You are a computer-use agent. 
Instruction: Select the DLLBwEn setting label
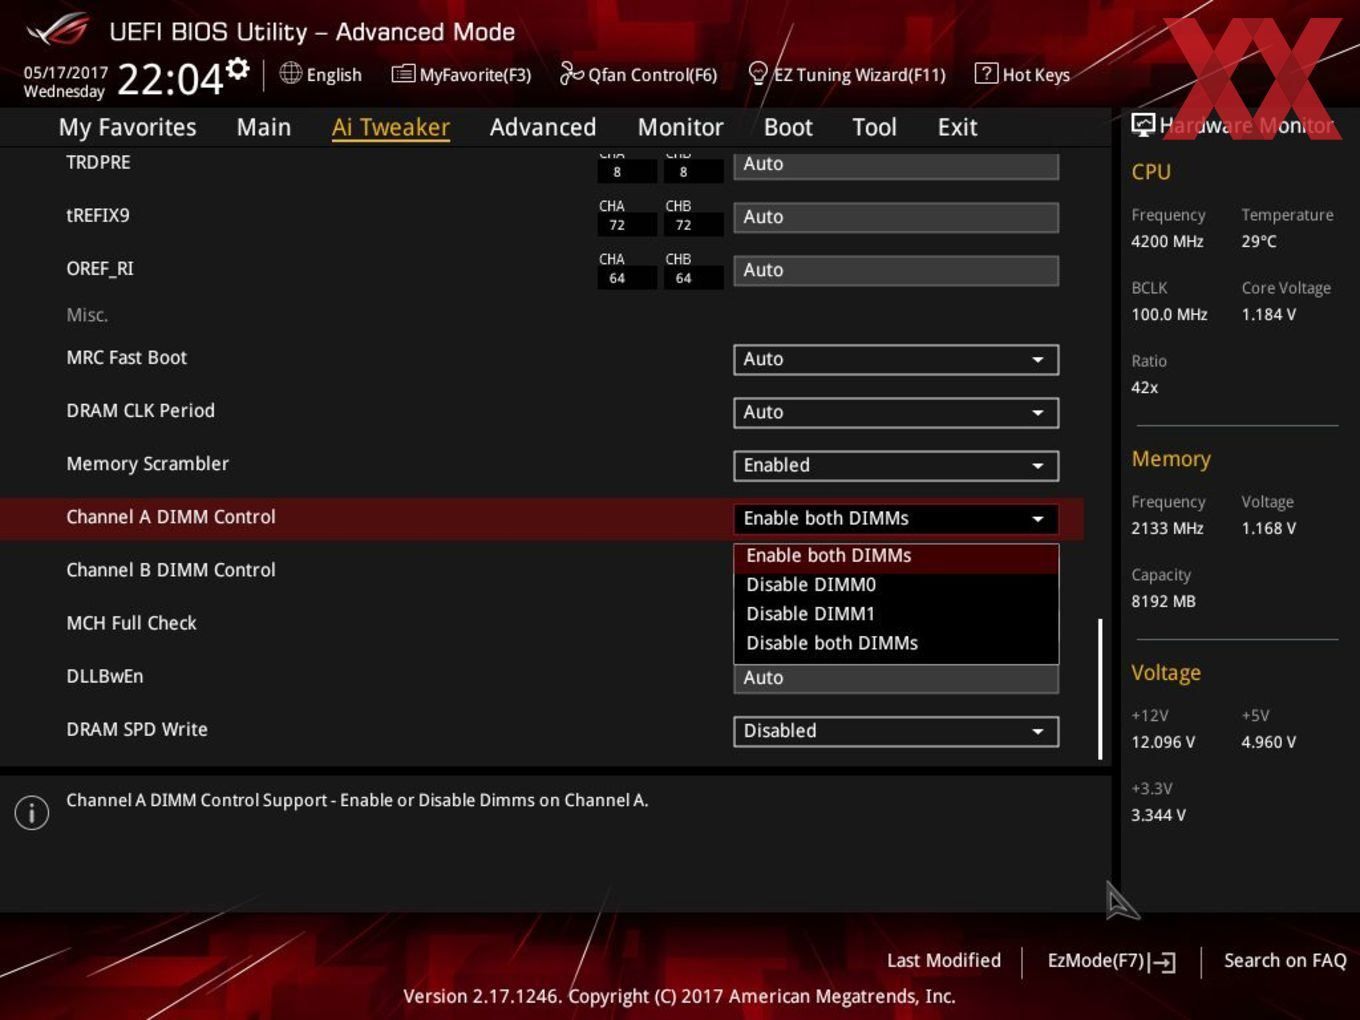105,676
